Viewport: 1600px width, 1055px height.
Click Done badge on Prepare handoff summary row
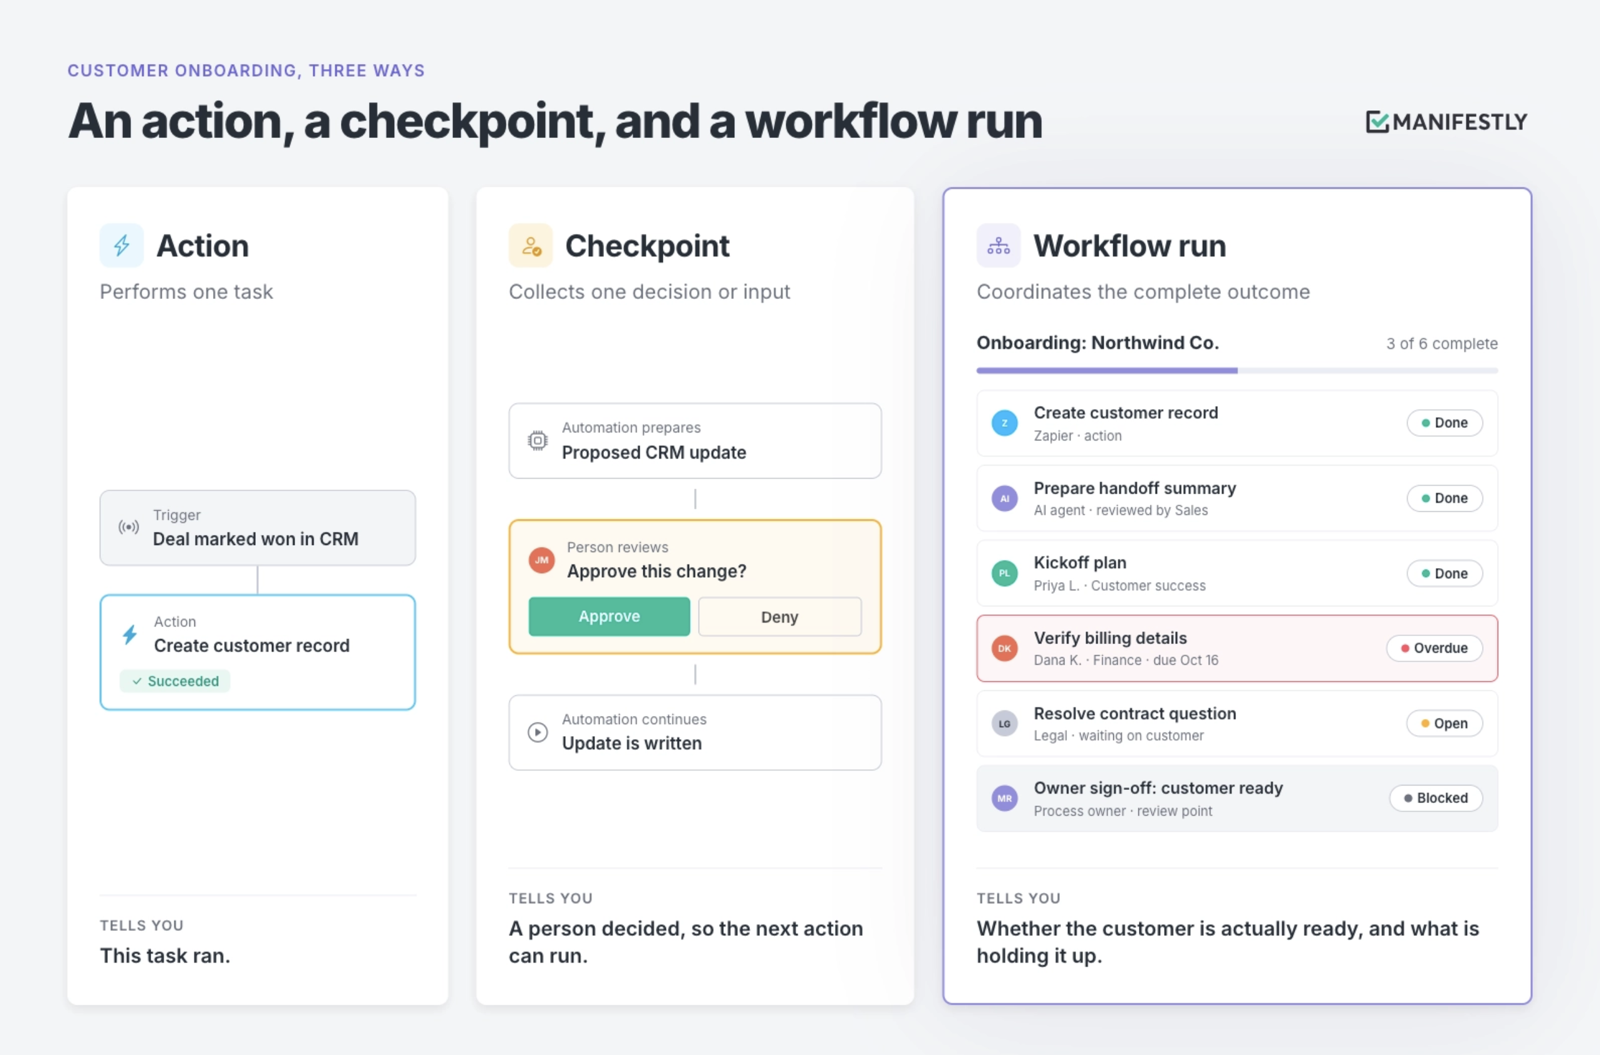(1445, 498)
